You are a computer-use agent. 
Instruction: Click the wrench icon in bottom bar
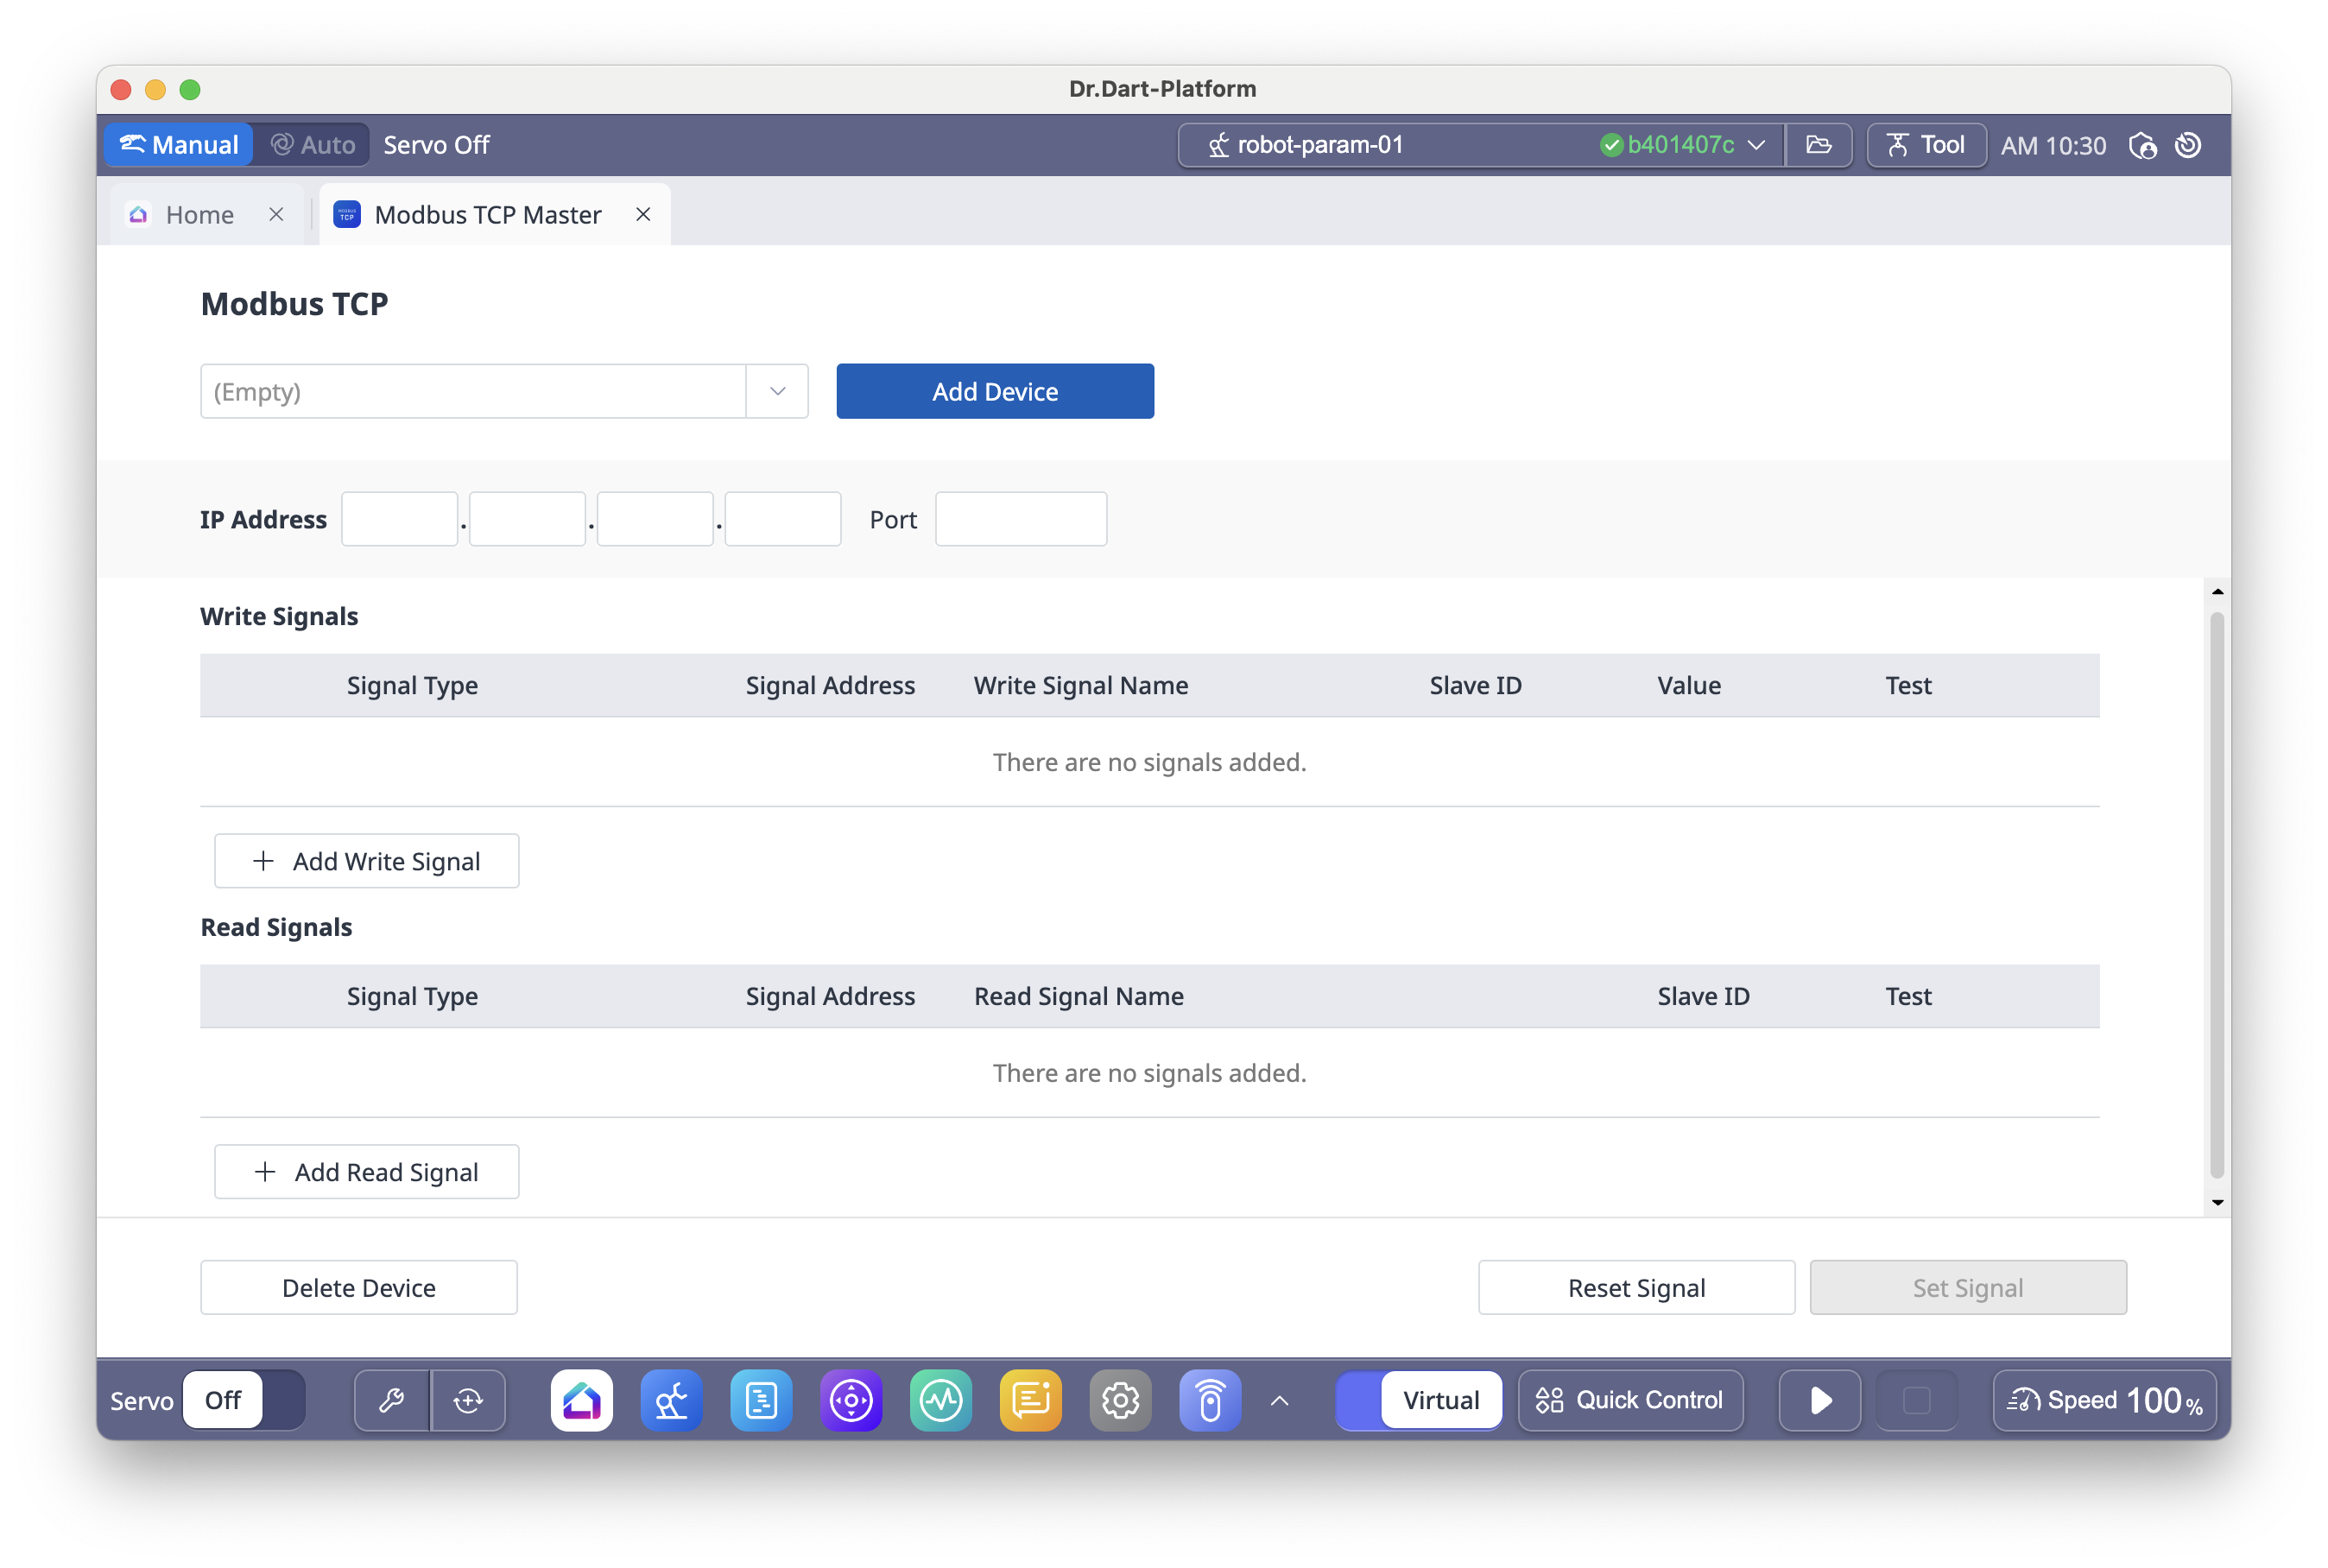click(392, 1400)
